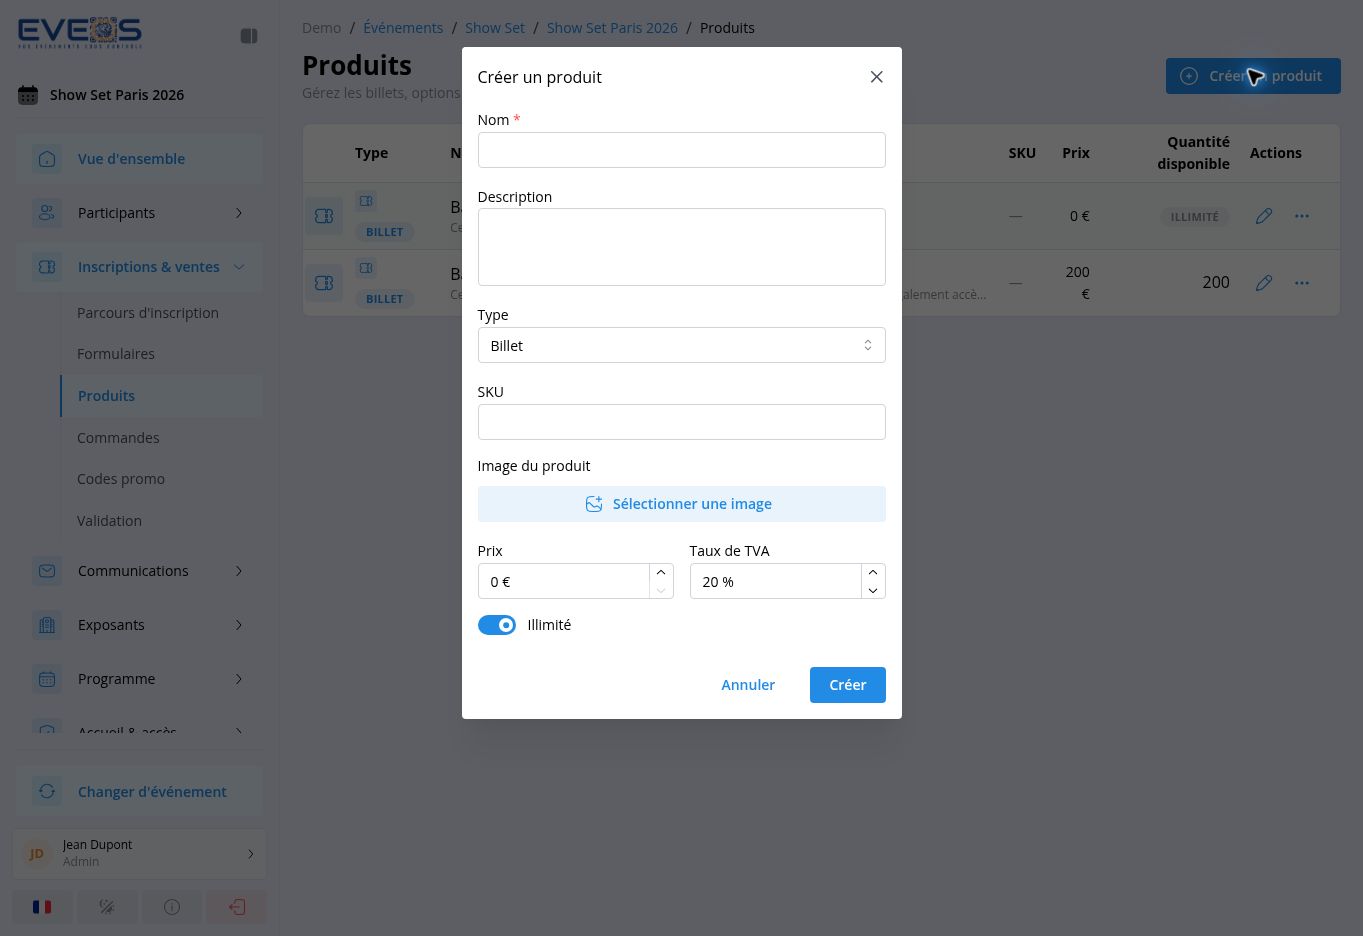Disable the Illimité toggle

coord(497,625)
